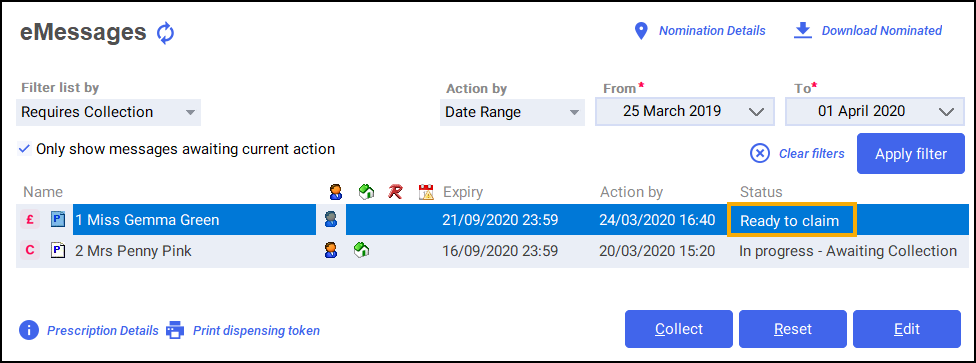The width and height of the screenshot is (976, 363).
Task: Click the Reset button
Action: (x=793, y=329)
